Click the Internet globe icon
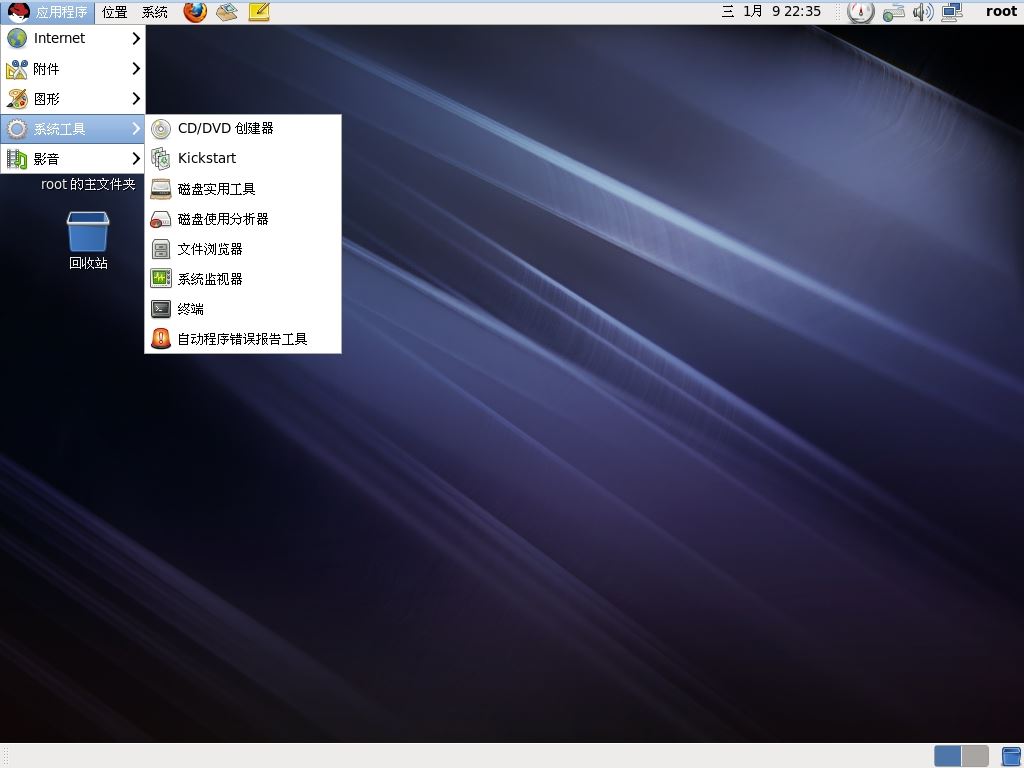Image resolution: width=1024 pixels, height=768 pixels. pos(17,39)
